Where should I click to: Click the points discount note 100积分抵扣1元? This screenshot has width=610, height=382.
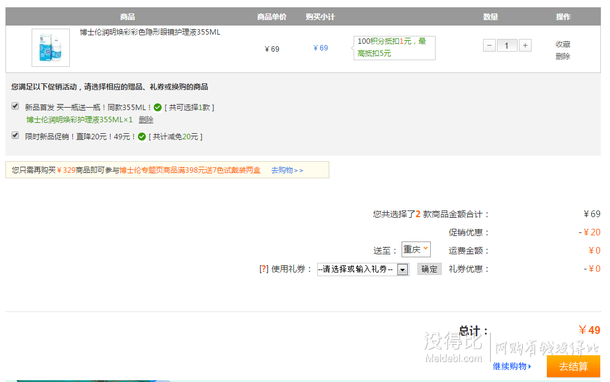click(x=394, y=47)
